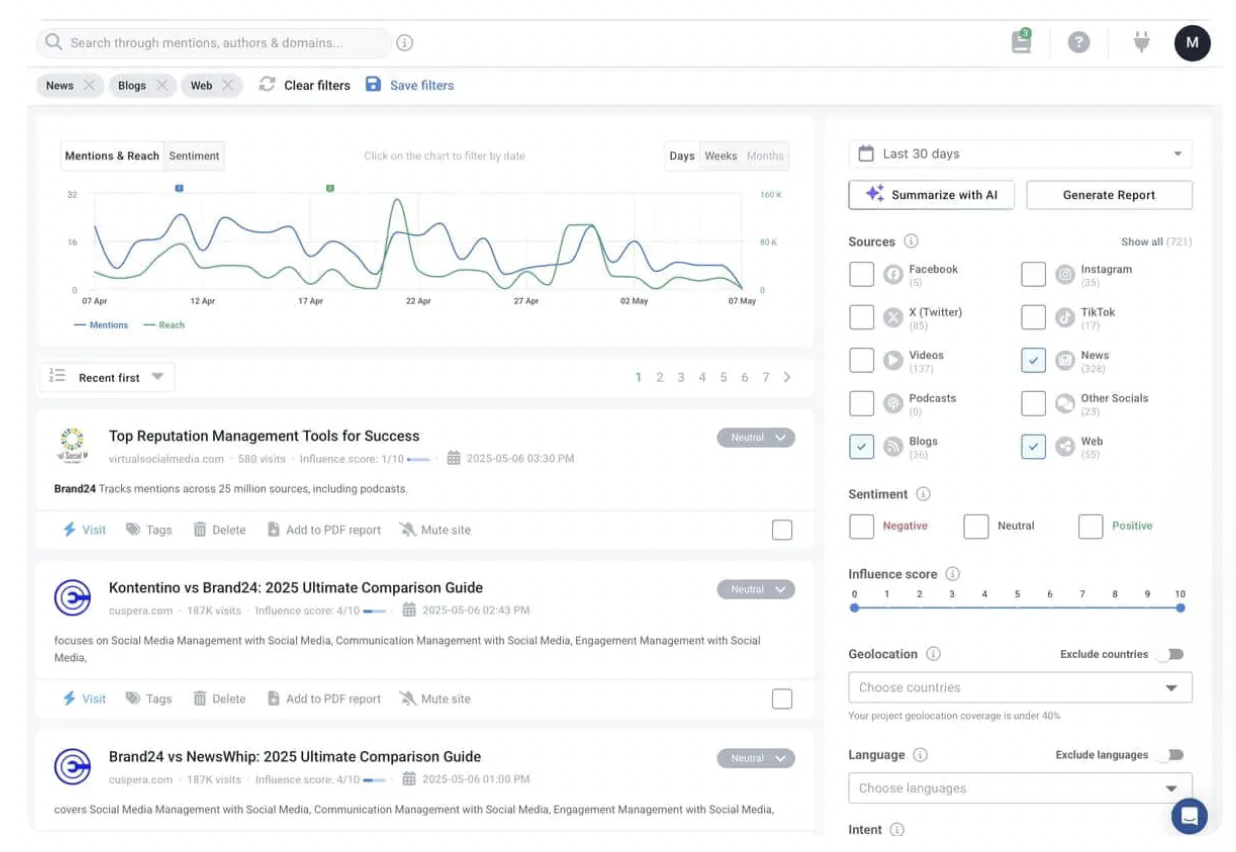The height and width of the screenshot is (852, 1236).
Task: Open the notifications notebook icon
Action: click(1021, 42)
